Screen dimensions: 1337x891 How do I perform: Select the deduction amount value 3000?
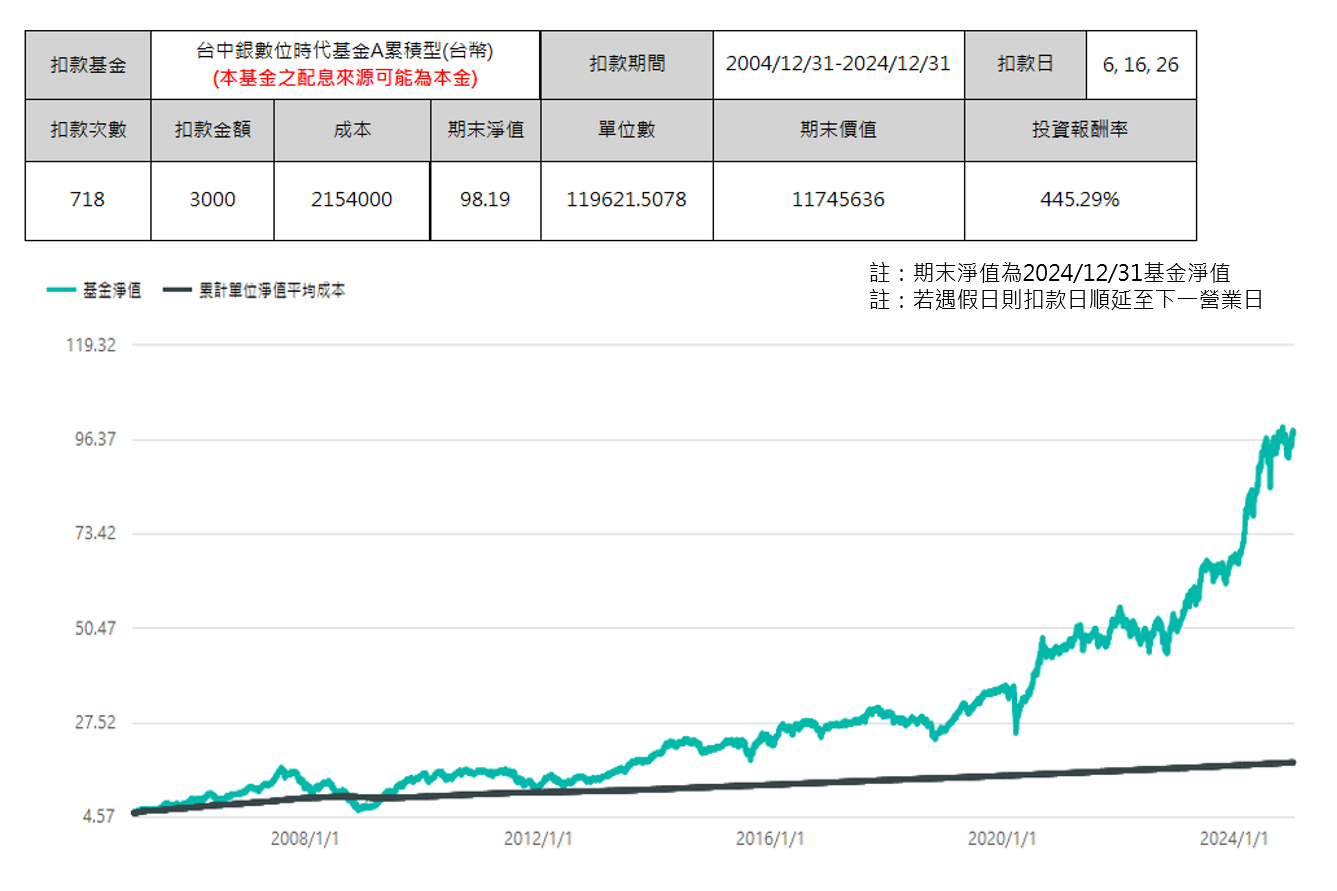tap(212, 200)
